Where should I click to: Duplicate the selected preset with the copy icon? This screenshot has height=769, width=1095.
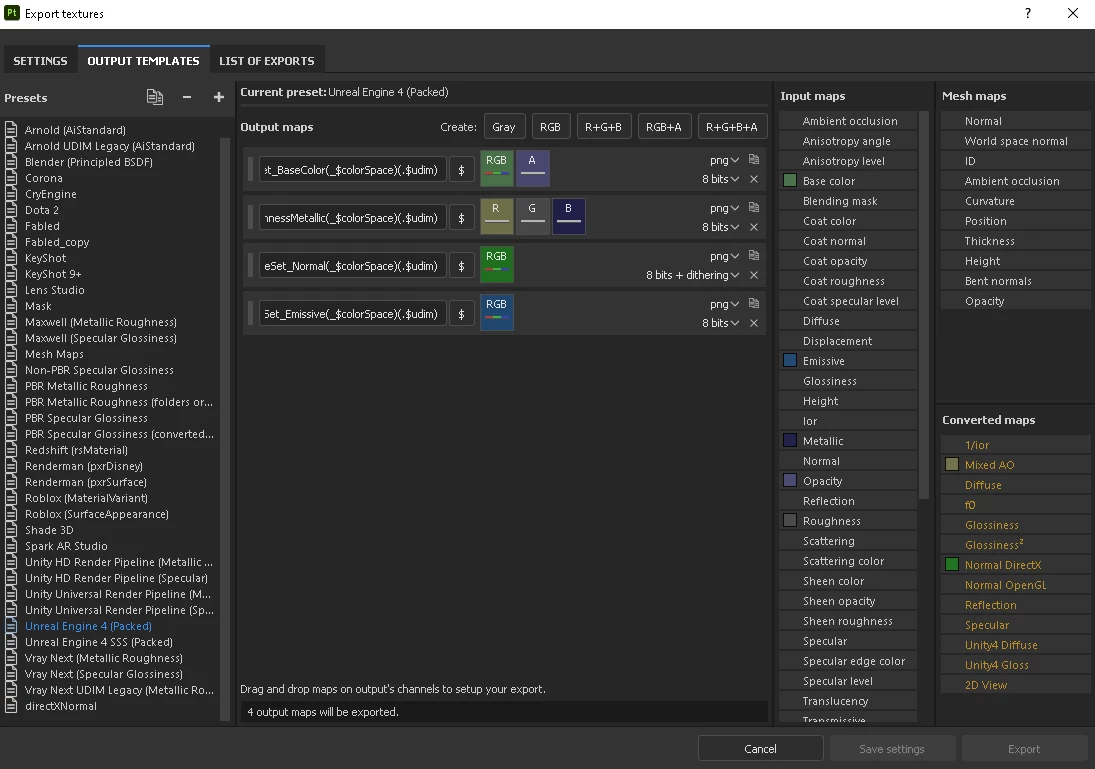click(x=154, y=97)
